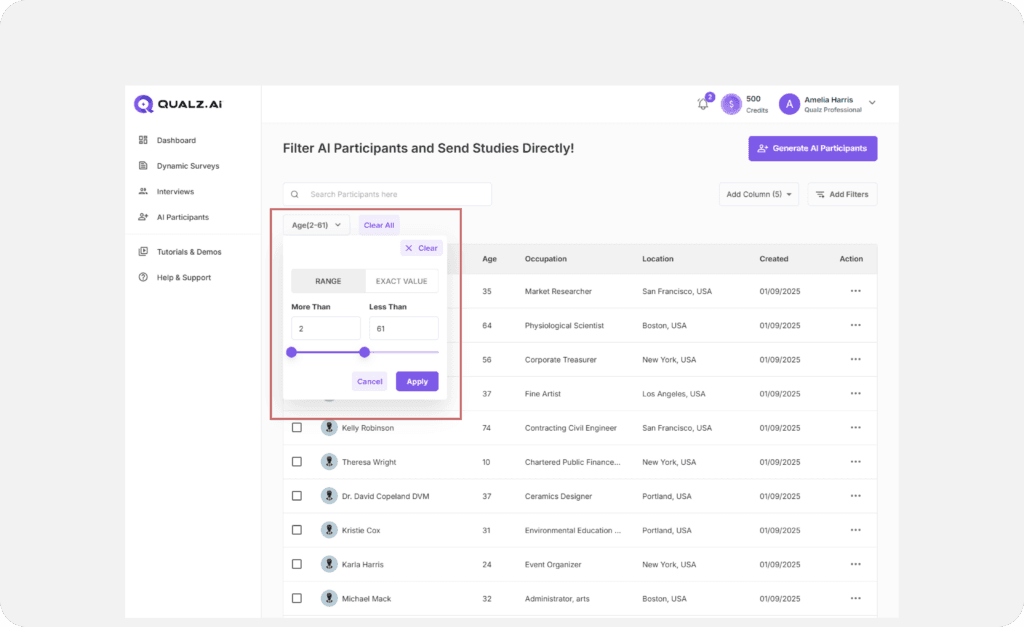Click the Generate AI Participants button
This screenshot has height=627, width=1024.
tap(812, 148)
